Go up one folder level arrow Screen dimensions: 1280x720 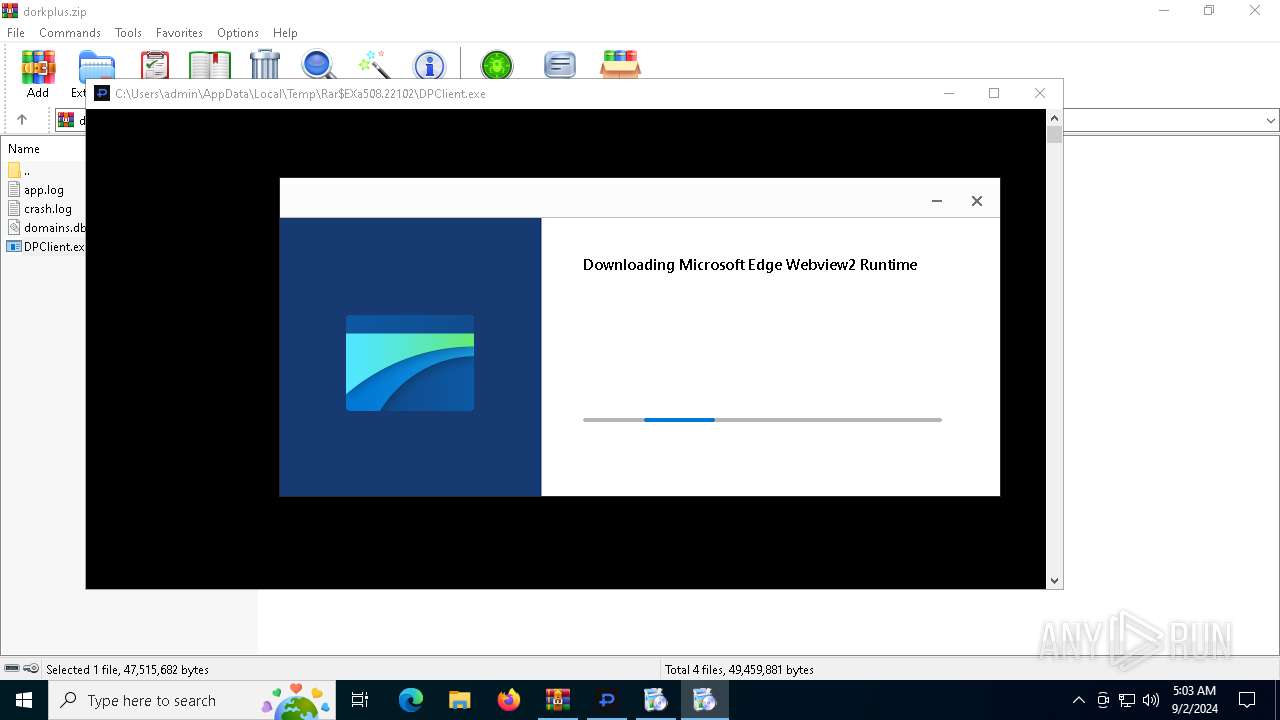(x=22, y=120)
